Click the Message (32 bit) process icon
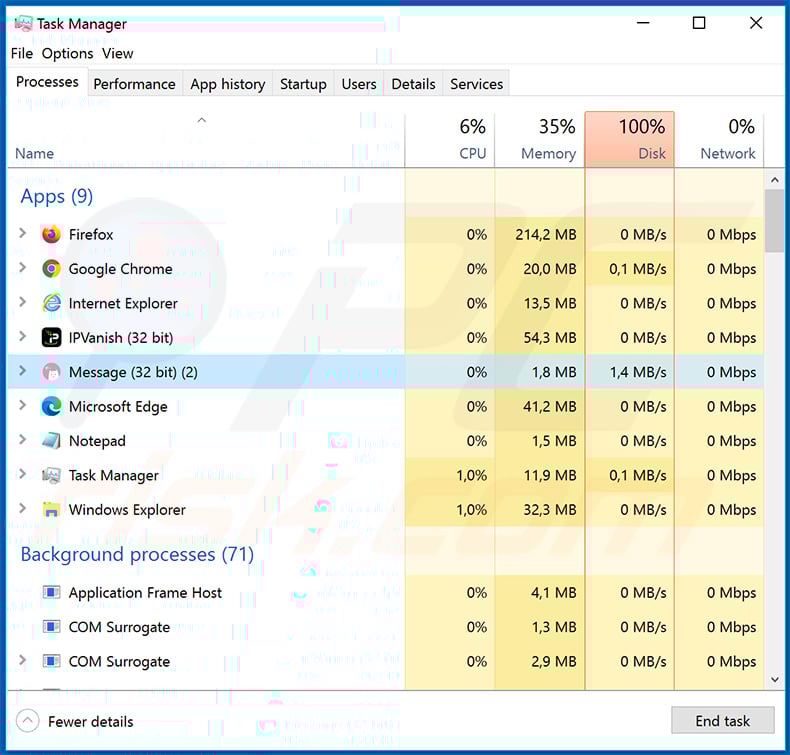Viewport: 790px width, 755px height. coord(51,372)
